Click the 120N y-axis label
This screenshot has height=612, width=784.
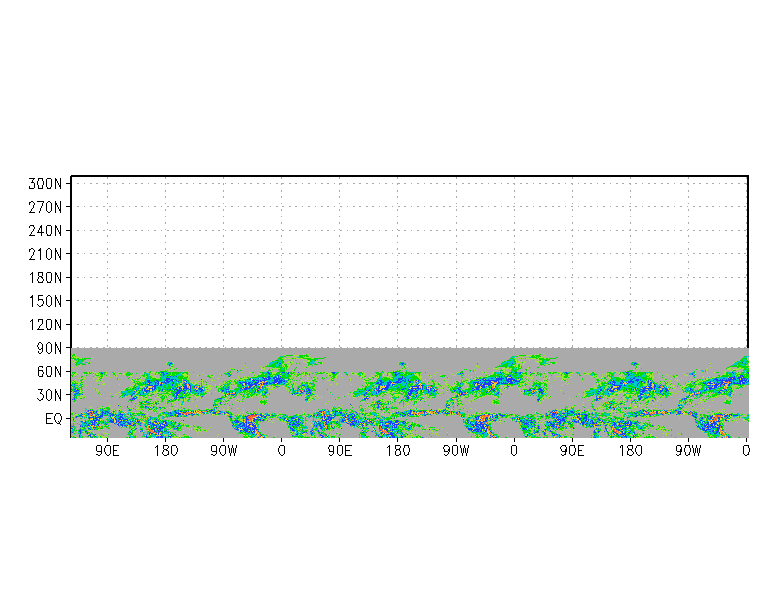45,325
